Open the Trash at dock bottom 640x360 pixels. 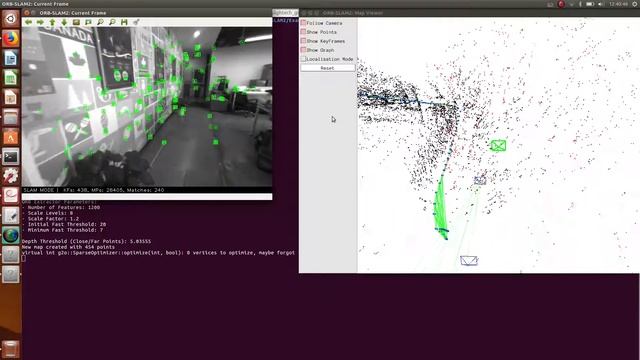click(x=11, y=349)
